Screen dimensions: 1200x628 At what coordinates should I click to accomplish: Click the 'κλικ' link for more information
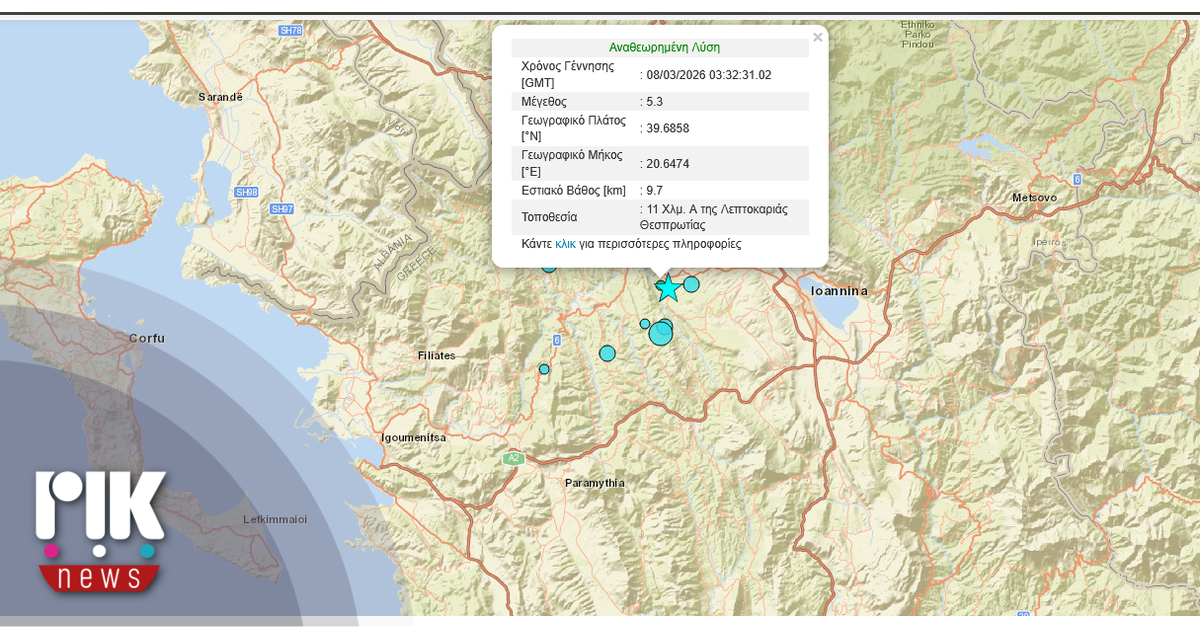565,244
